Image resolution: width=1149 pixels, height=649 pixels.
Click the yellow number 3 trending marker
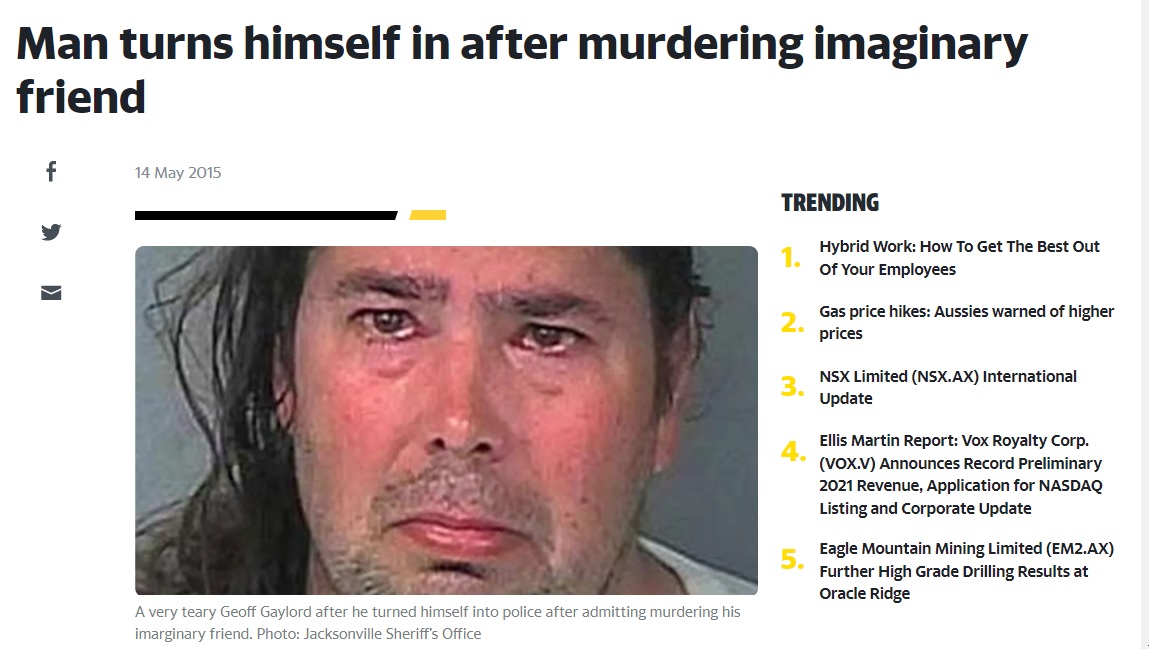792,386
